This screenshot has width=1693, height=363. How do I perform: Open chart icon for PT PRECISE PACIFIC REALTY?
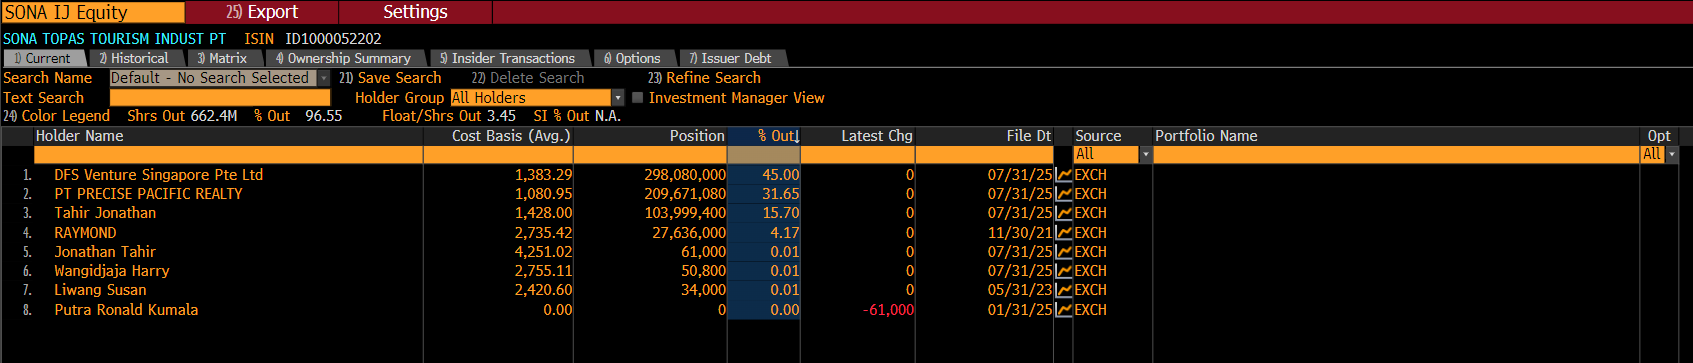click(1063, 194)
